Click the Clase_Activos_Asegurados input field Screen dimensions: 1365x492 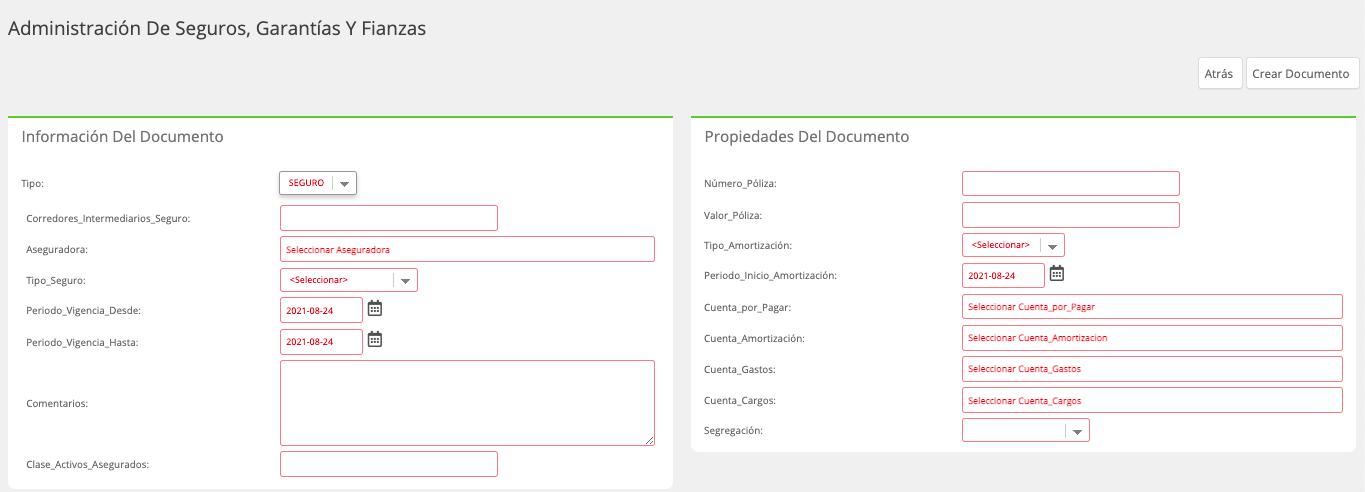click(389, 464)
